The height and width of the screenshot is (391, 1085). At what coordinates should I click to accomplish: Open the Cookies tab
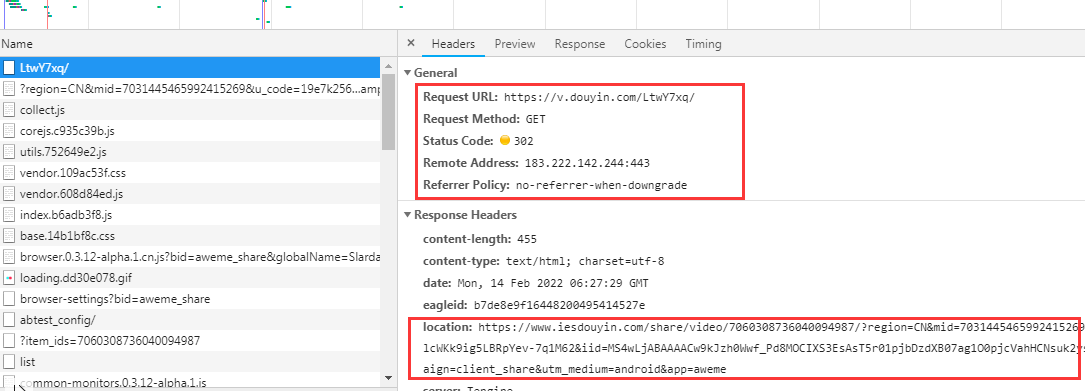click(x=645, y=44)
